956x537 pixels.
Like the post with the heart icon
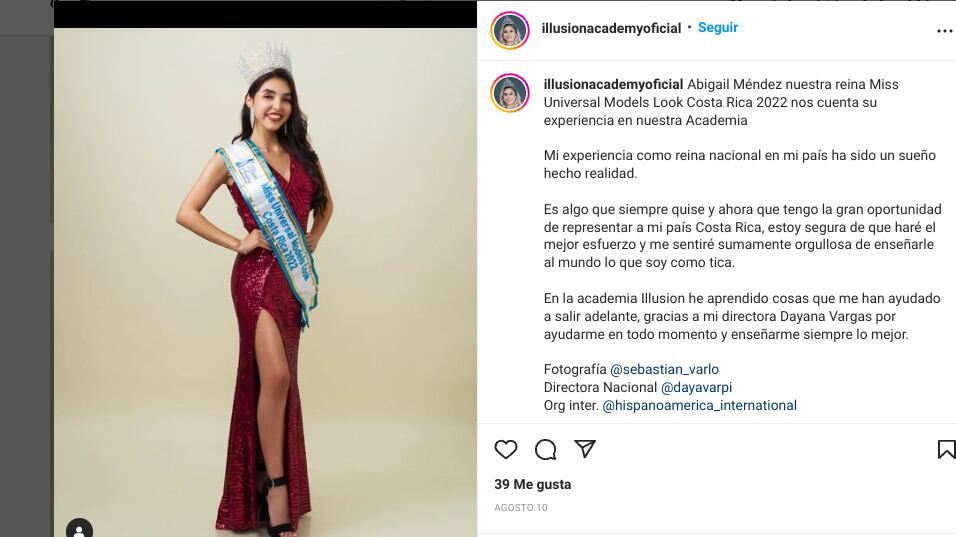tap(506, 450)
